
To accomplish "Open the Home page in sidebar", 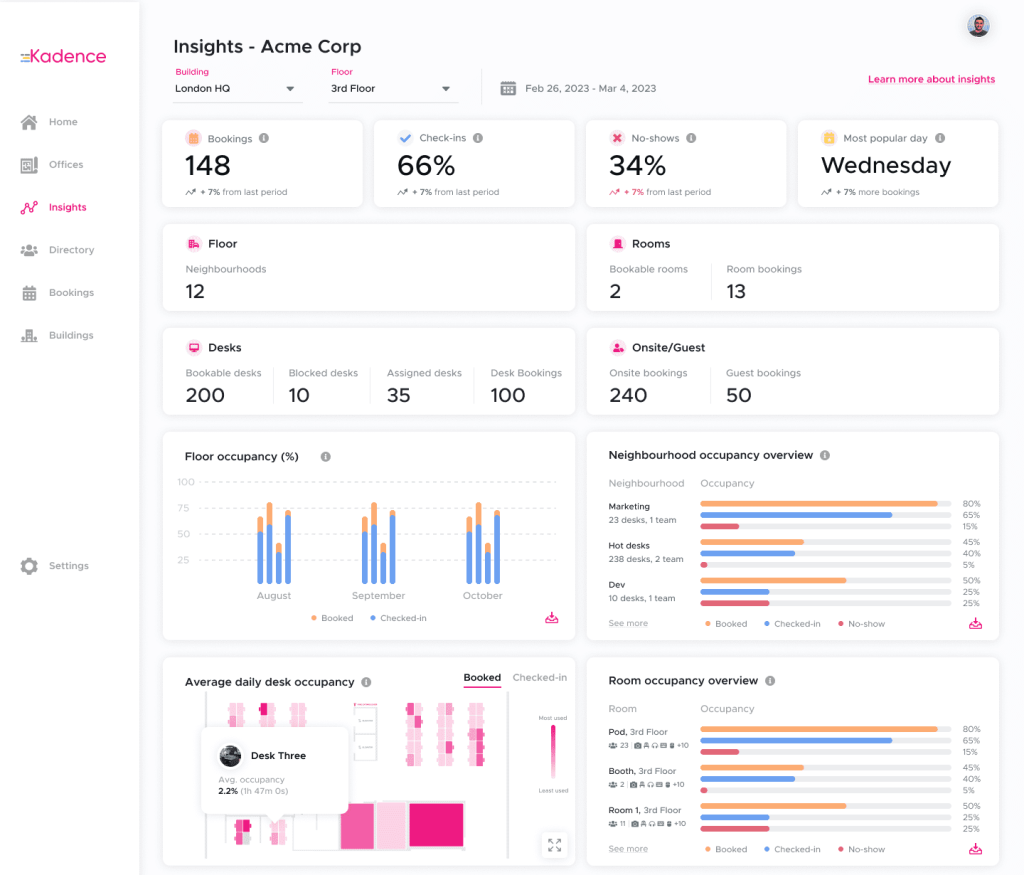I will [x=62, y=122].
